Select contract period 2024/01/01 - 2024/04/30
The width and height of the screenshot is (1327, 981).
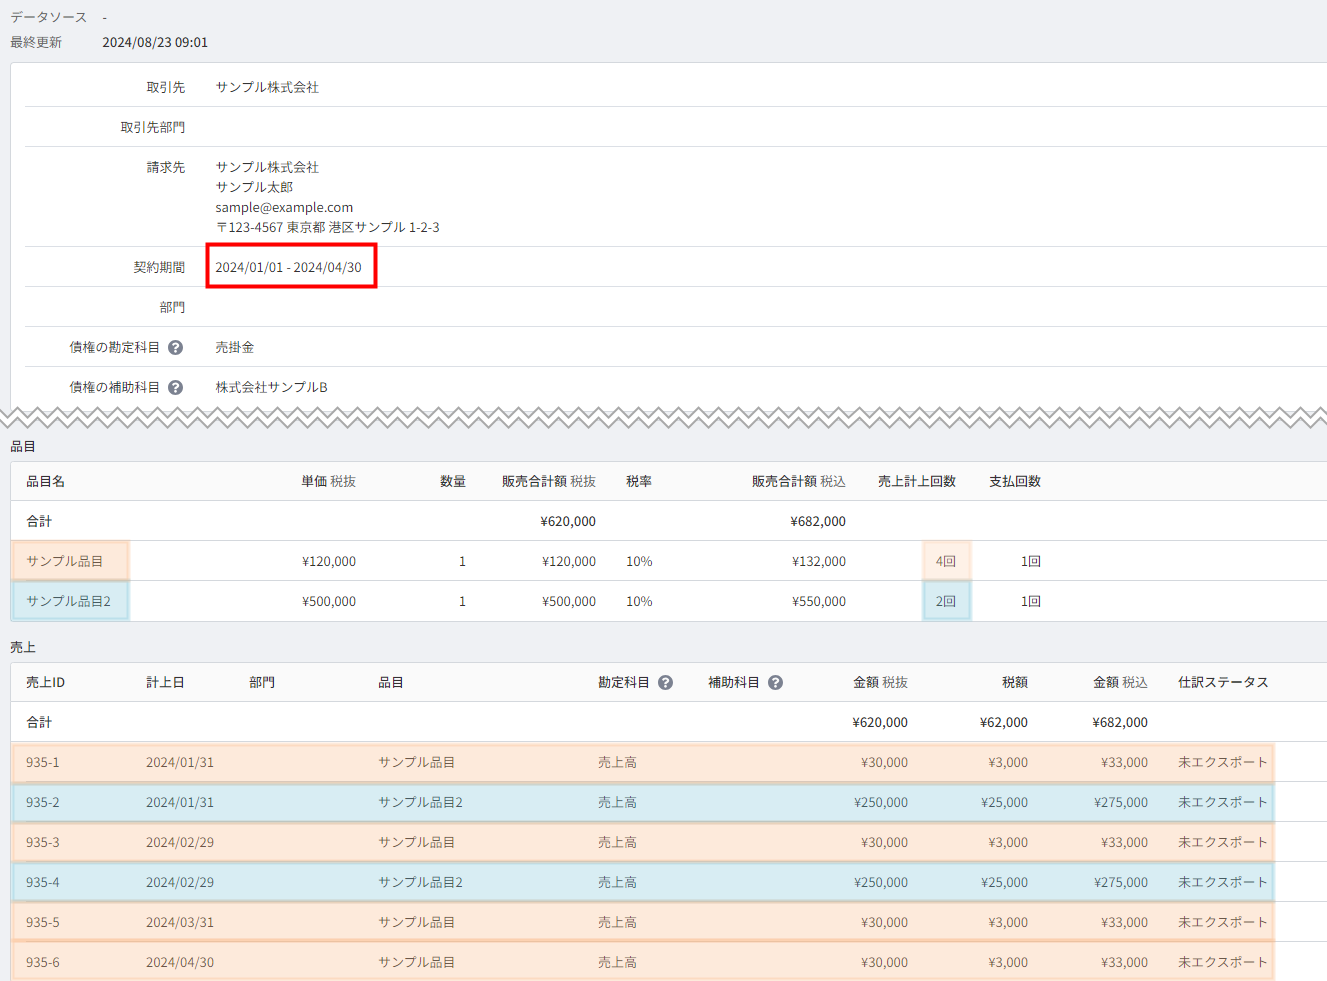click(288, 267)
